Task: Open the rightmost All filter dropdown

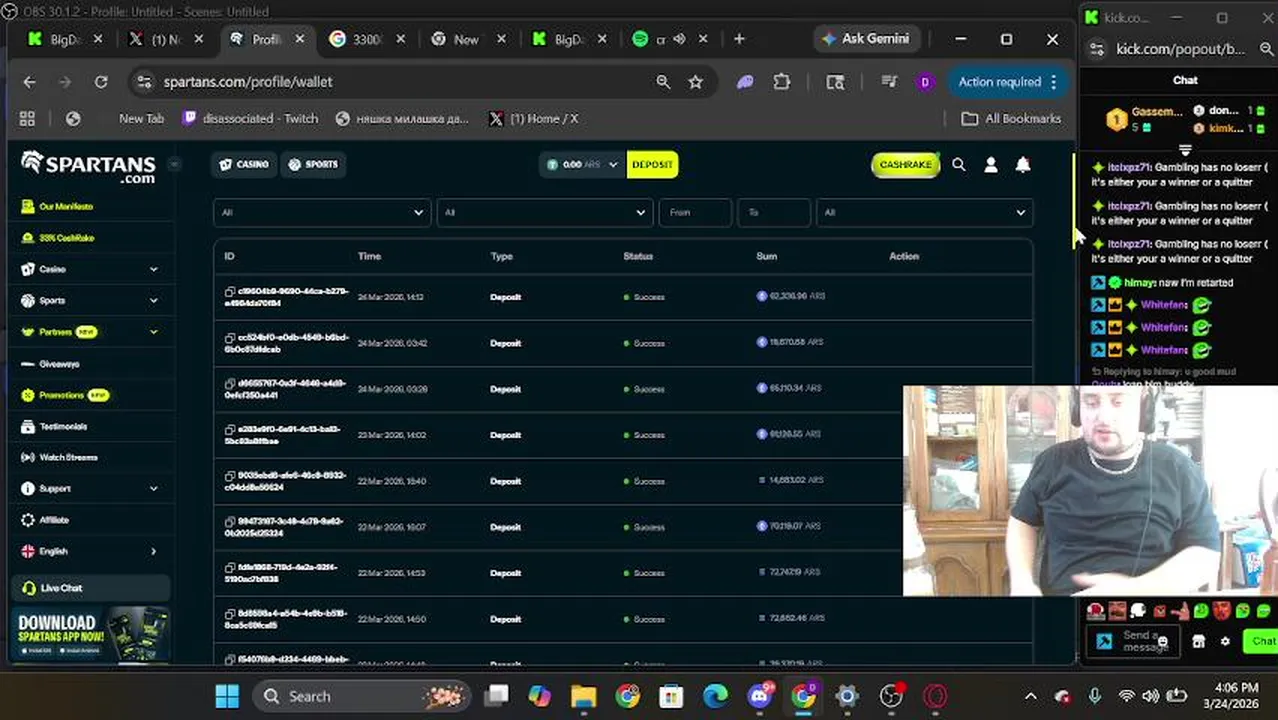Action: coord(924,212)
